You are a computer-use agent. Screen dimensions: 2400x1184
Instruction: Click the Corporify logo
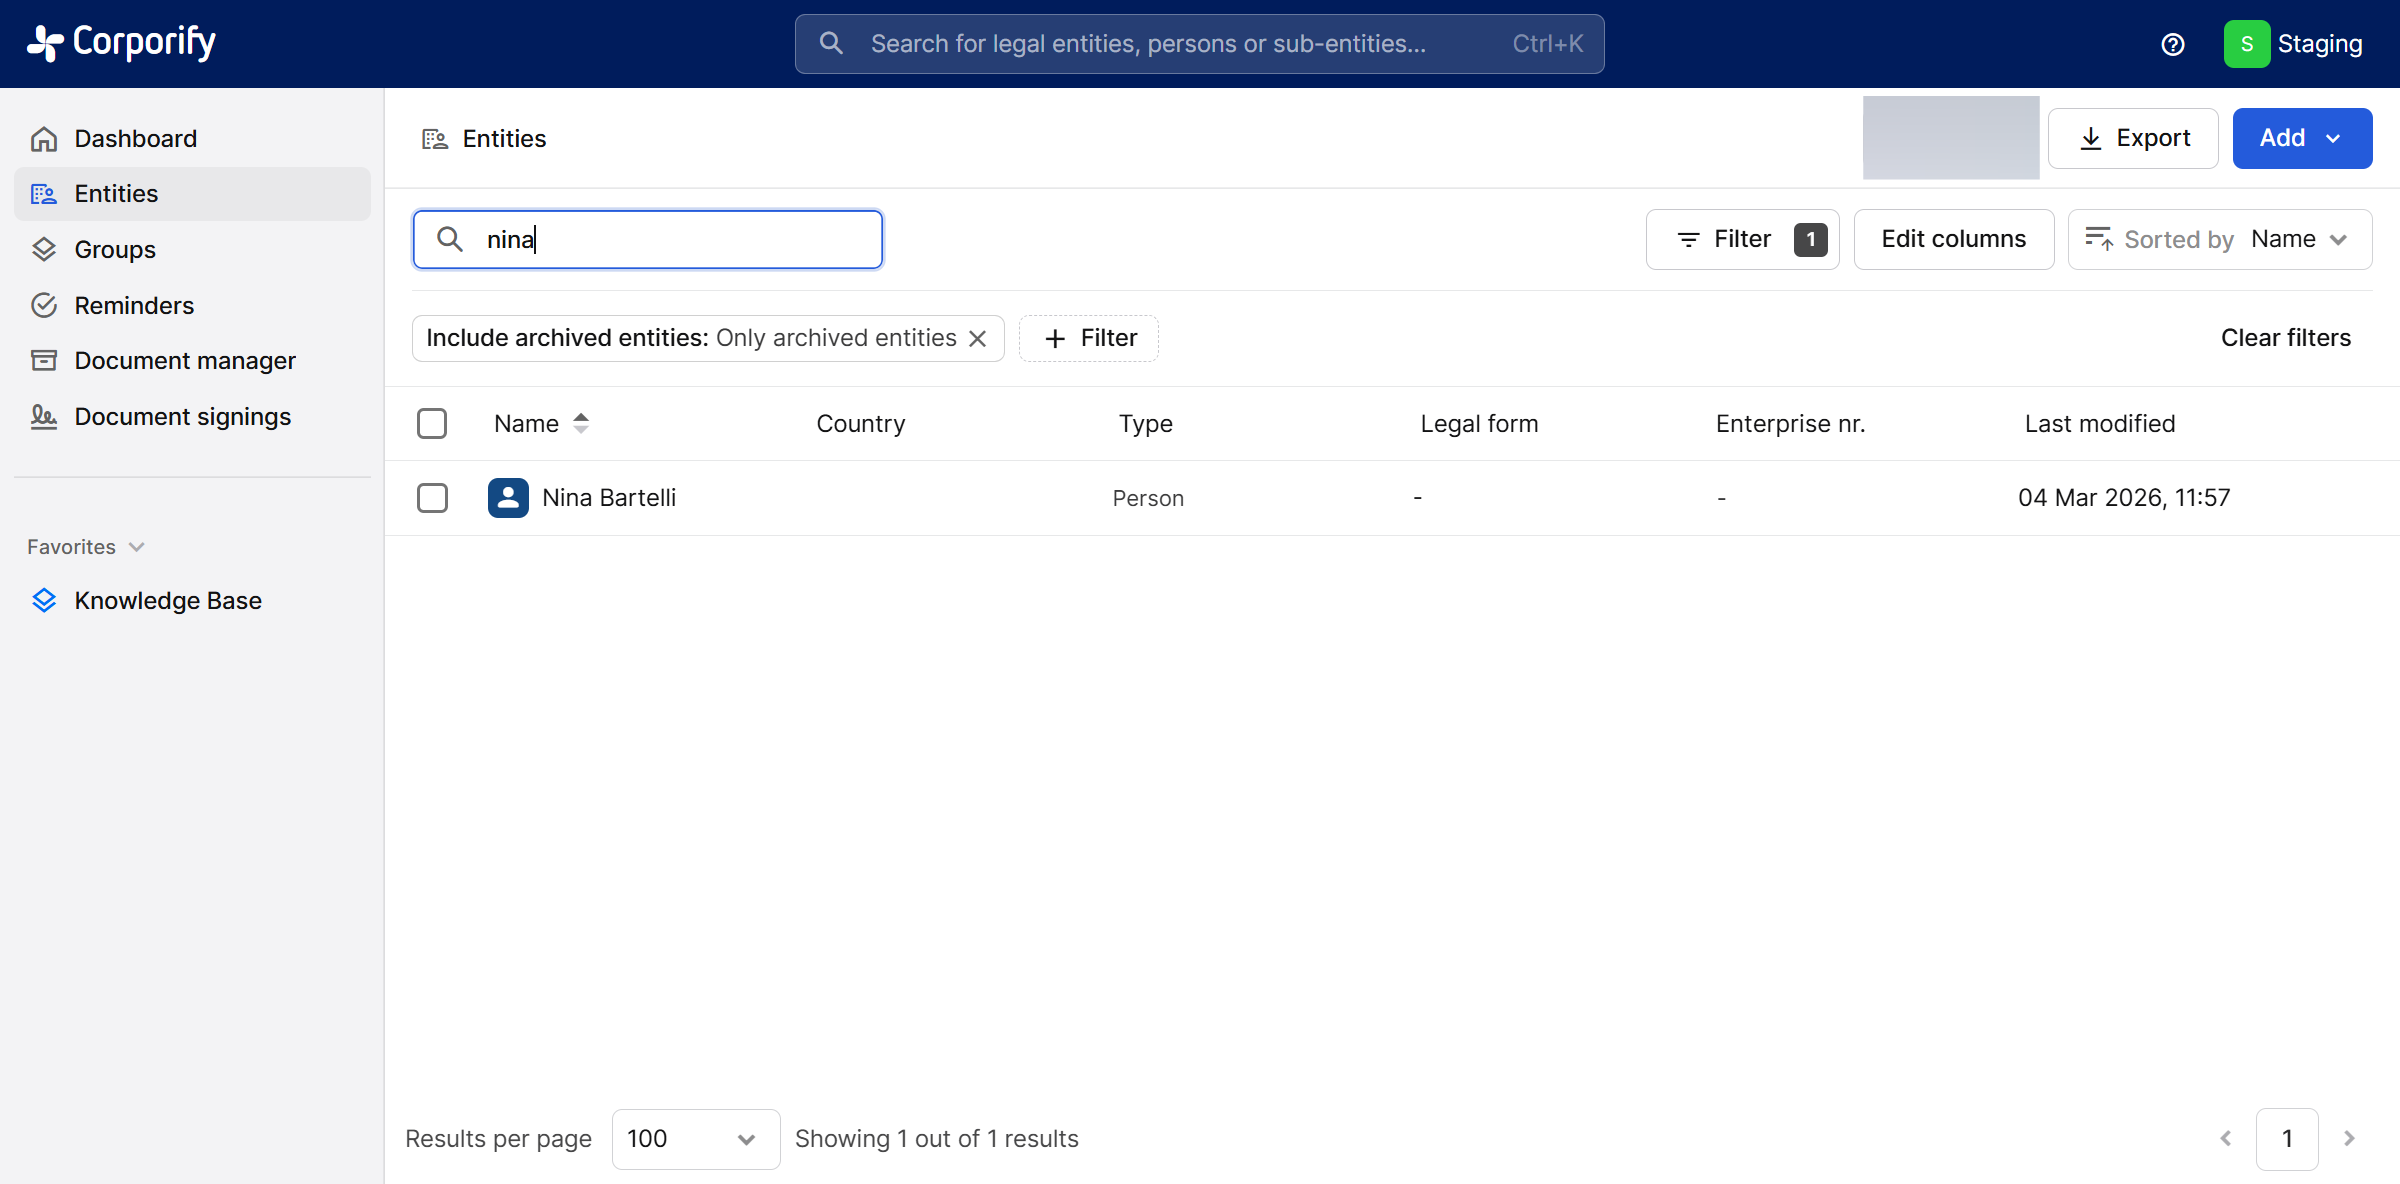(121, 42)
